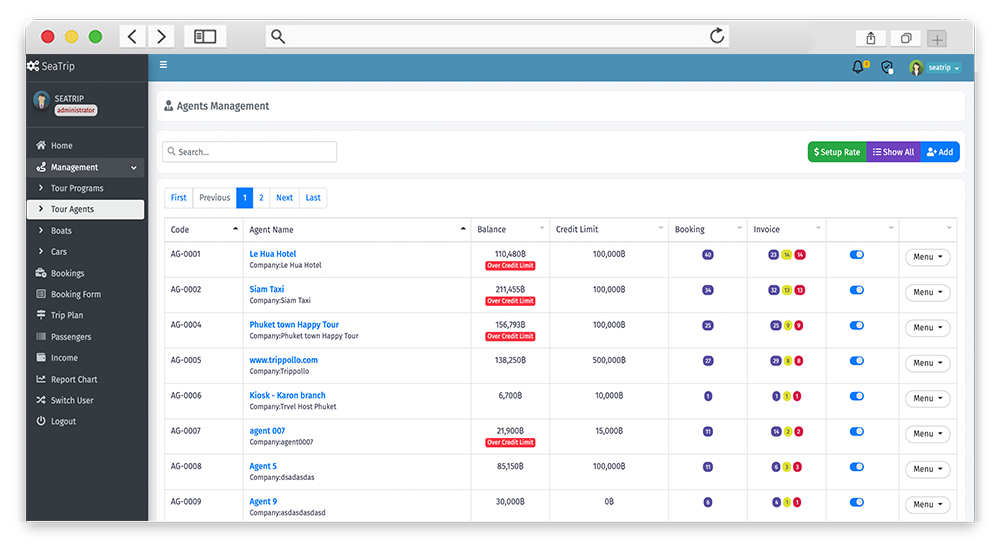Open the notifications bell icon
1000x557 pixels.
858,66
